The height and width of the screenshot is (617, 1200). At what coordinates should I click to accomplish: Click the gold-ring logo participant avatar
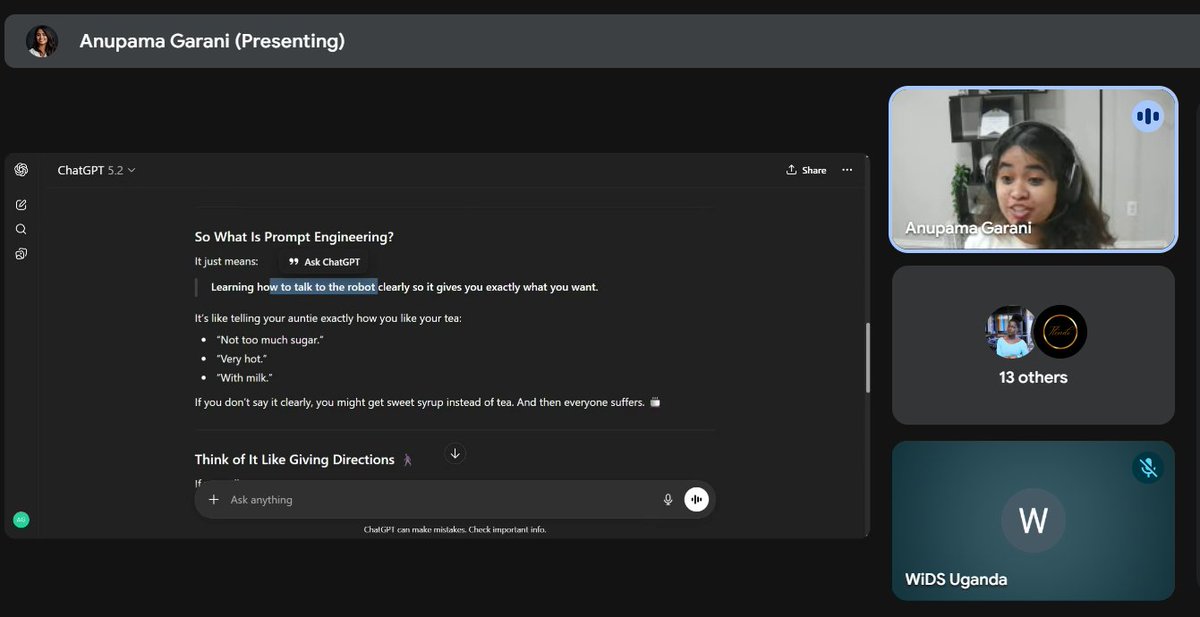[1060, 332]
